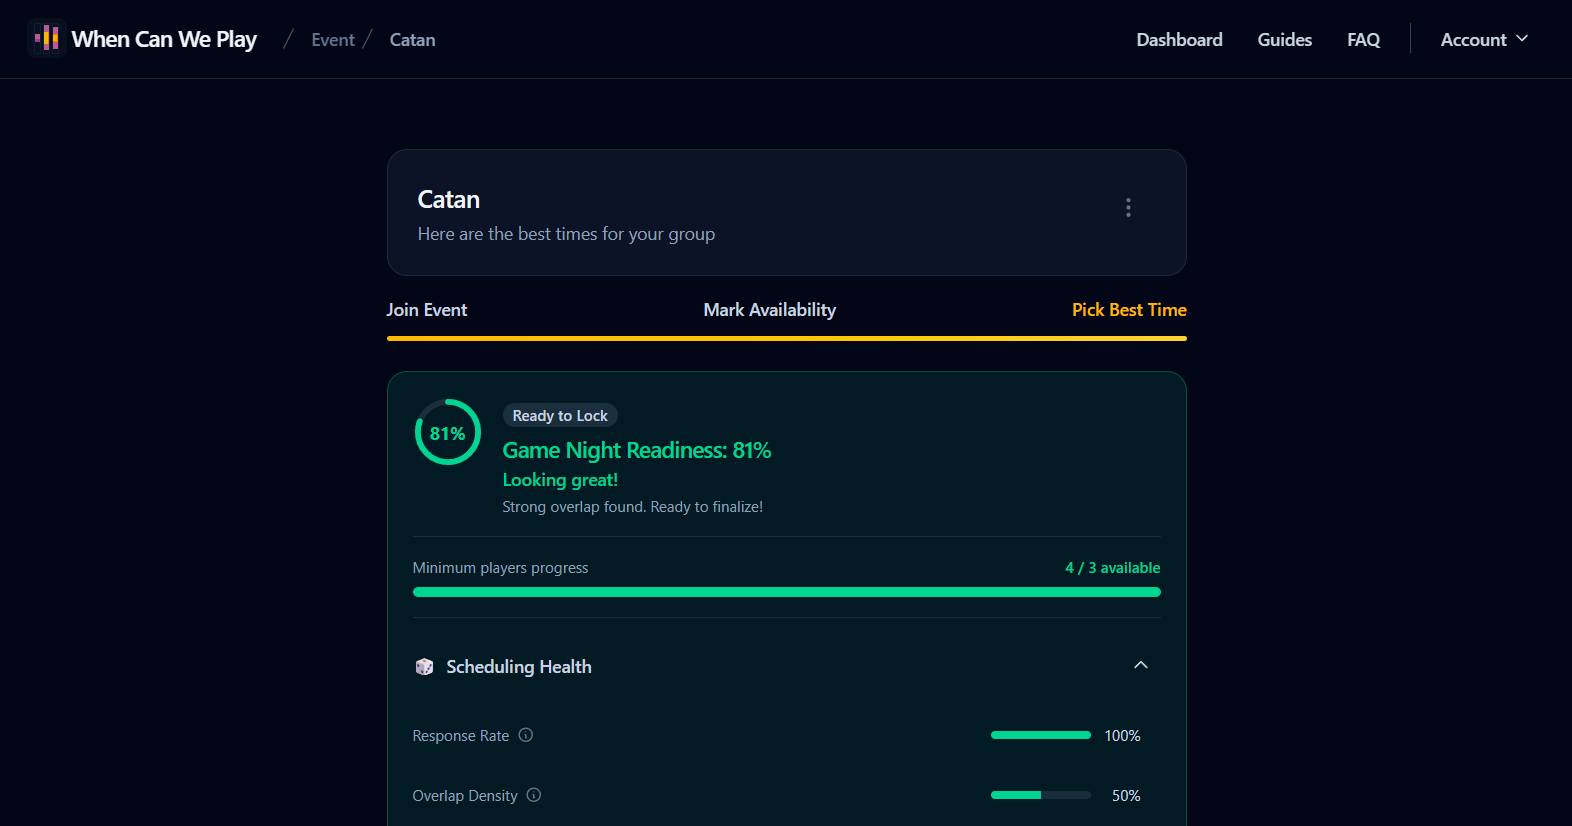Switch to the Join Event tab
Viewport: 1572px width, 826px height.
pyautogui.click(x=427, y=310)
